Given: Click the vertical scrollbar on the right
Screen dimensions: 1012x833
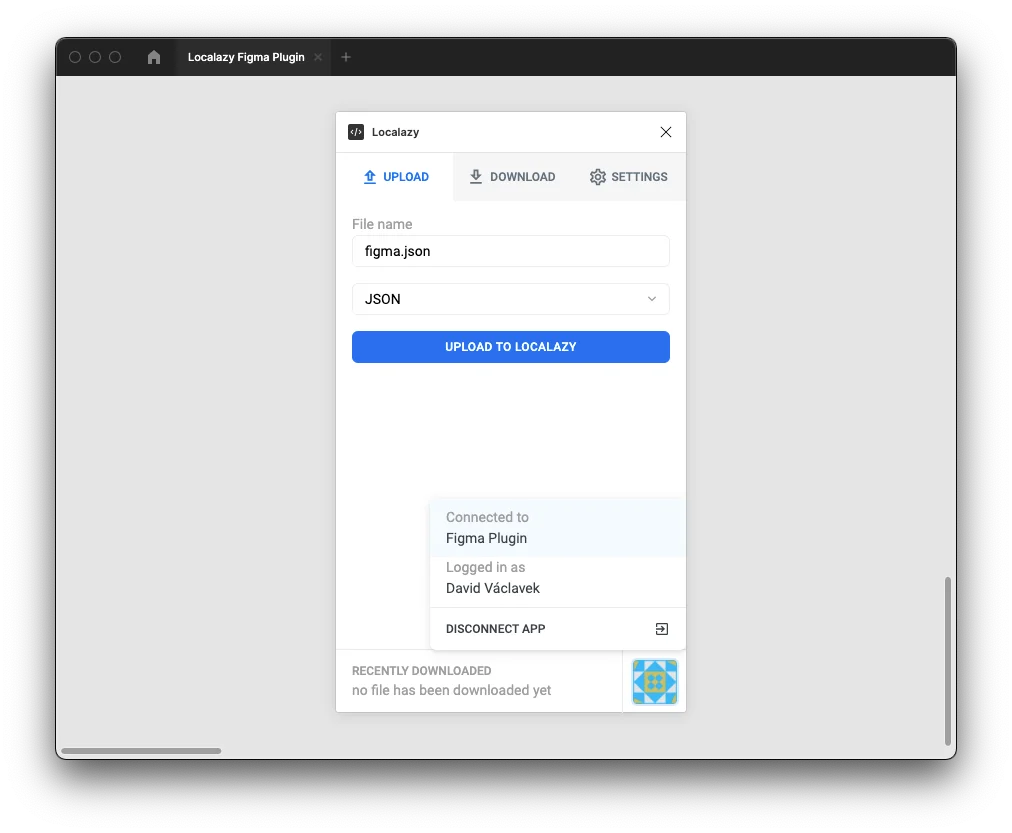Looking at the screenshot, I should pyautogui.click(x=947, y=660).
